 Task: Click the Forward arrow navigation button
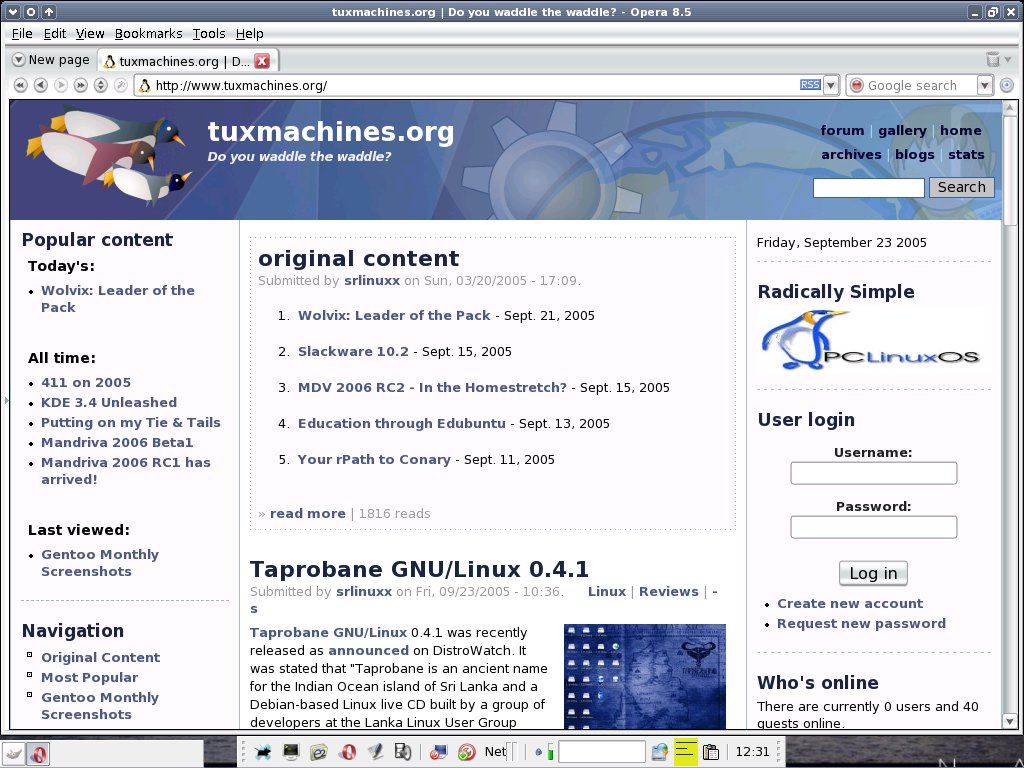click(x=61, y=86)
